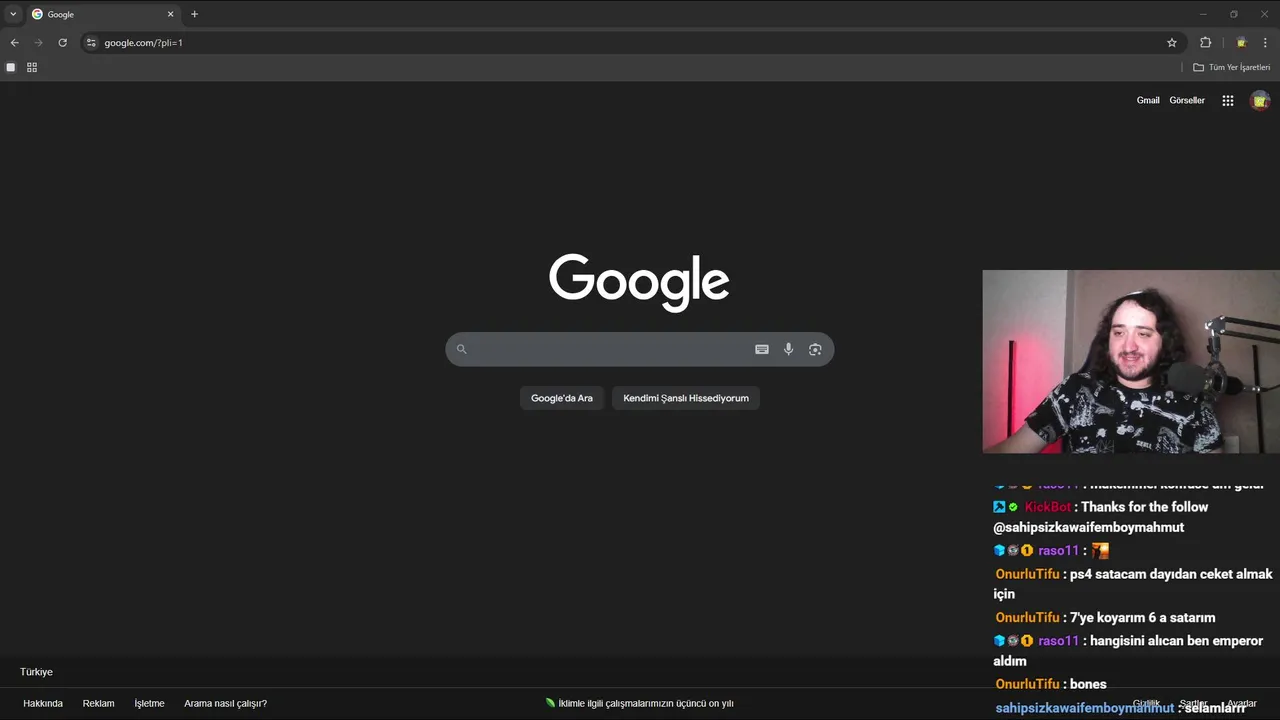Open Google apps grid icon
The height and width of the screenshot is (720, 1280).
pos(1228,100)
